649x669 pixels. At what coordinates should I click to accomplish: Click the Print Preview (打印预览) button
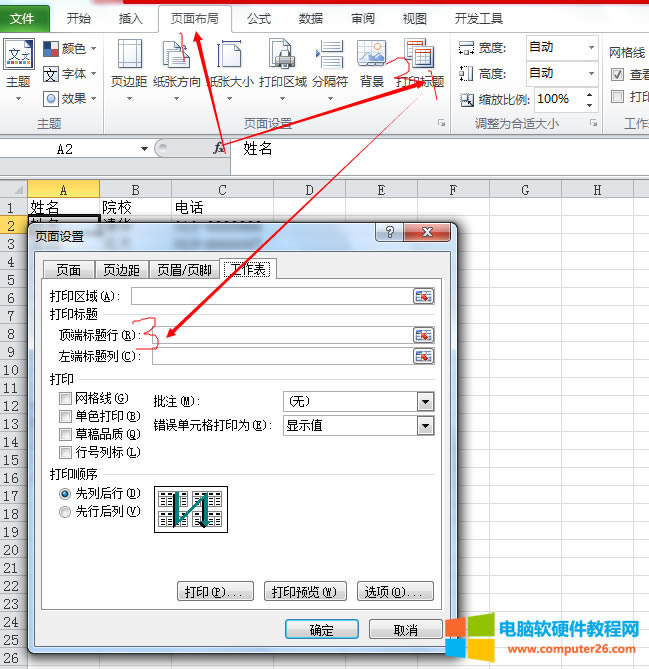point(305,591)
